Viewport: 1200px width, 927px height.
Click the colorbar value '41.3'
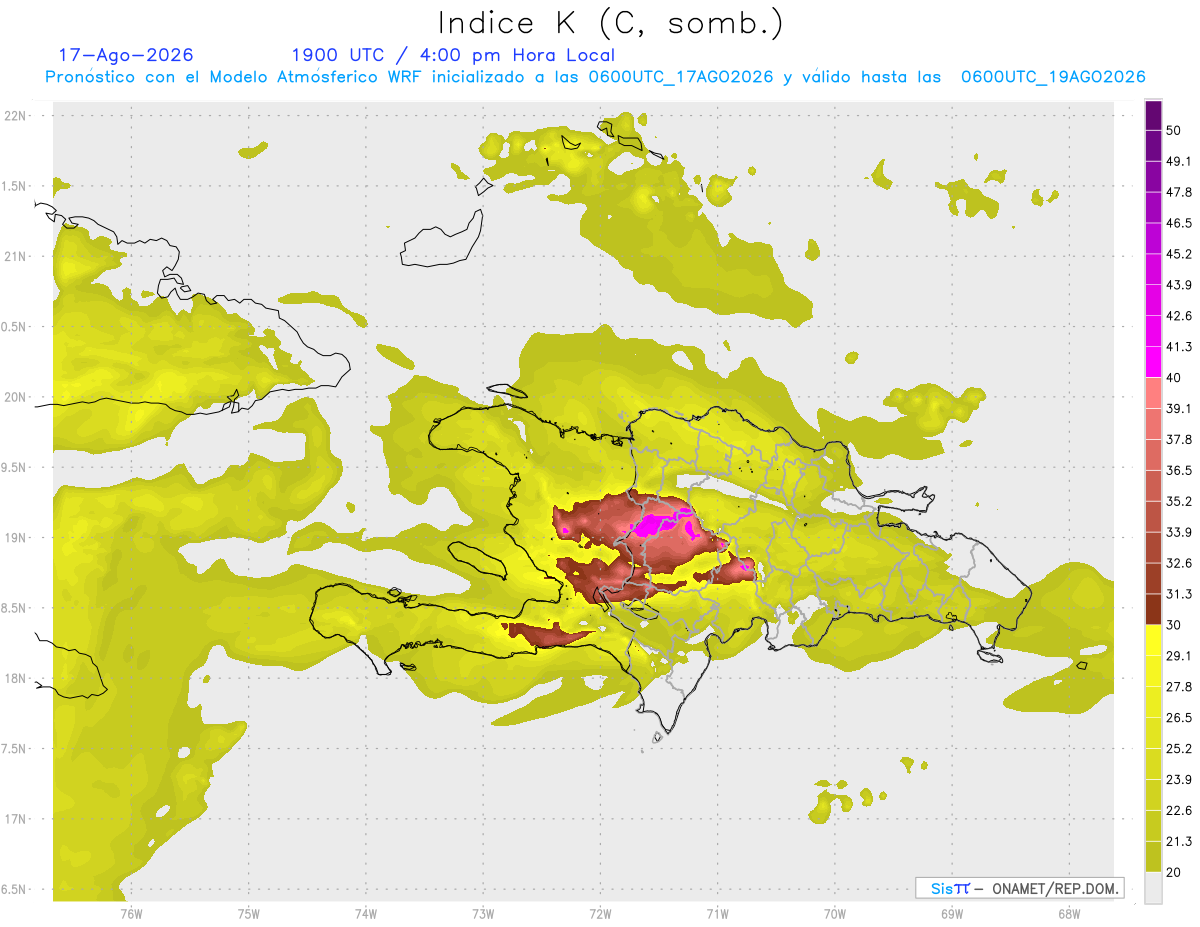click(1180, 347)
